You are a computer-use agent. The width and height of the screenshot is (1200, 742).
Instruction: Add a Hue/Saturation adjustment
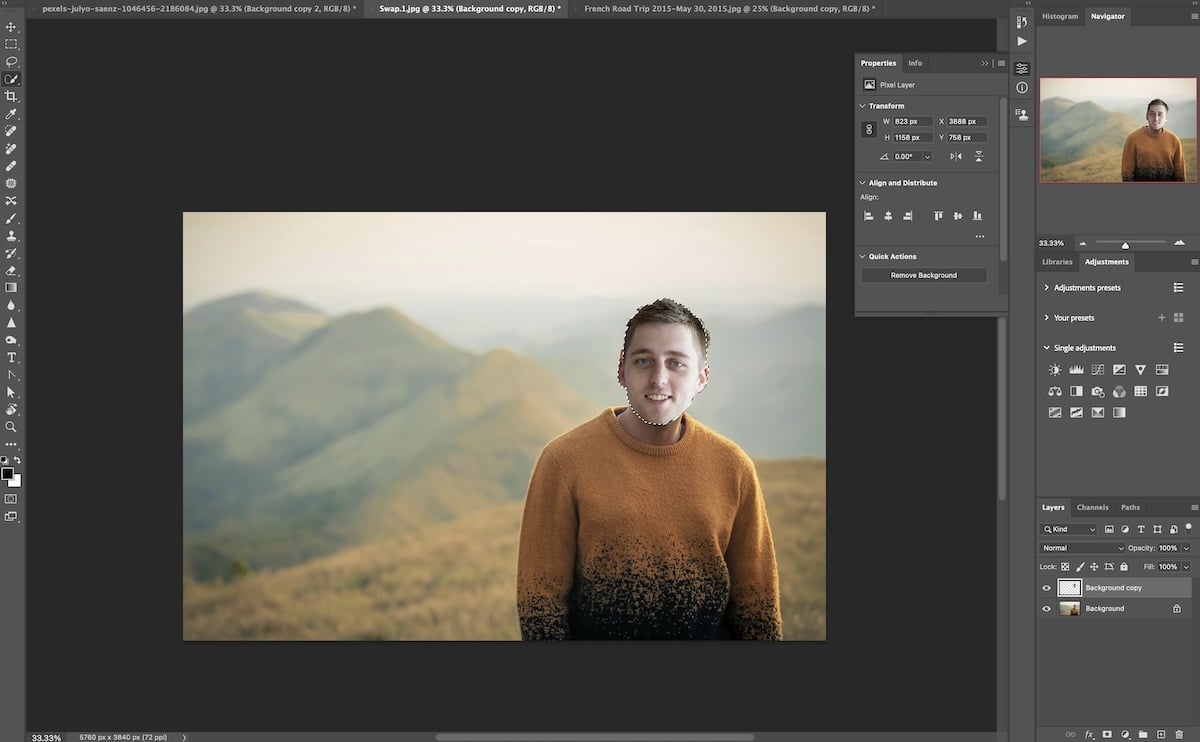[x=1162, y=368]
